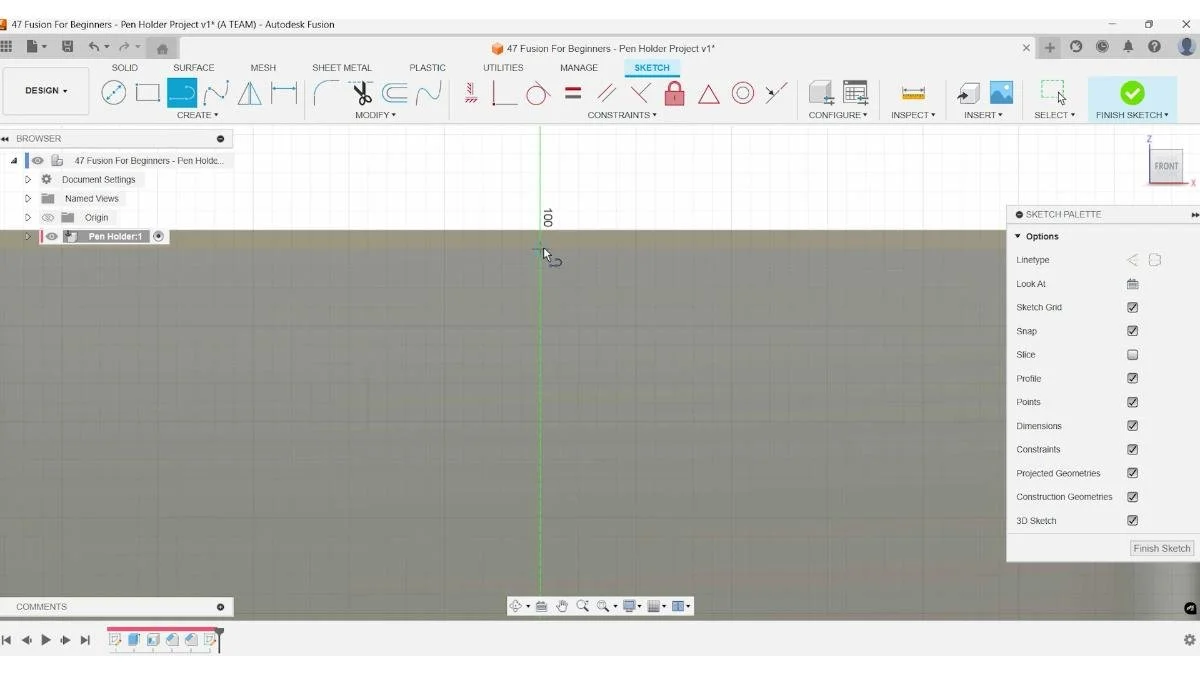Click the new design plus tab button
The width and height of the screenshot is (1200, 675).
click(1050, 47)
